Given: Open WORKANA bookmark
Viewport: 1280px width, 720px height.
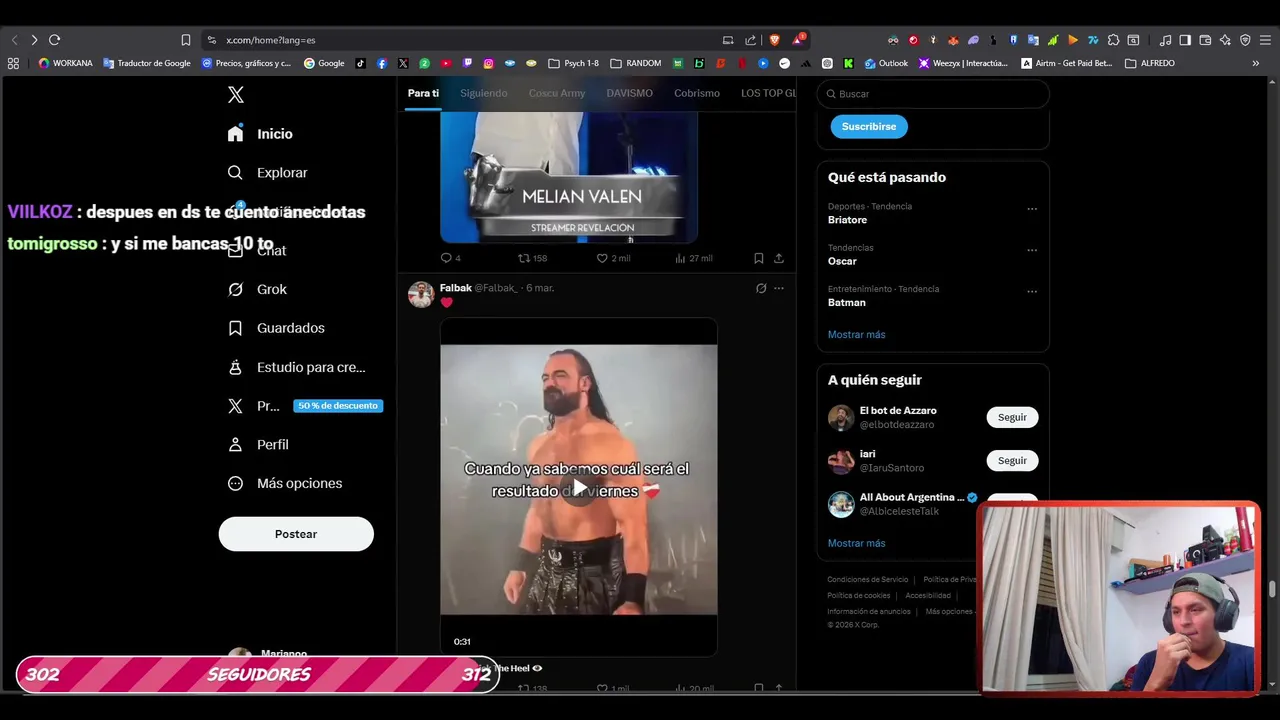Looking at the screenshot, I should click(x=65, y=63).
